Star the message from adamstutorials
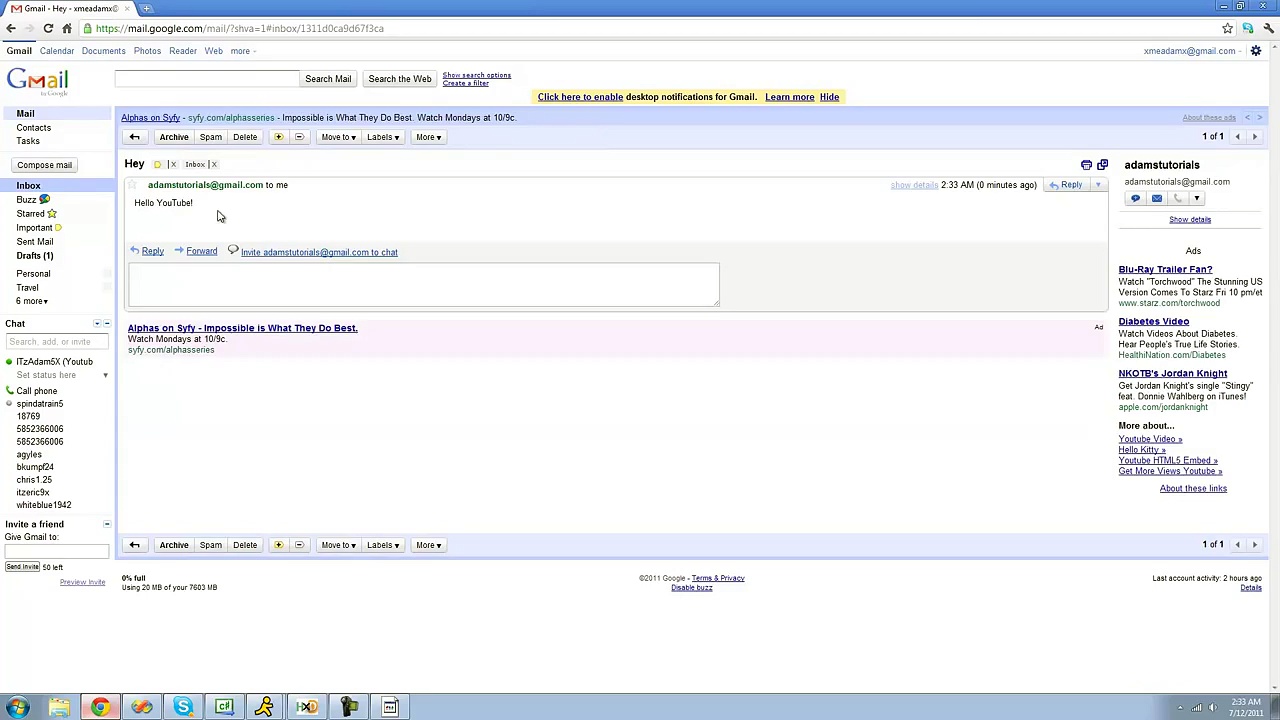 pyautogui.click(x=132, y=185)
